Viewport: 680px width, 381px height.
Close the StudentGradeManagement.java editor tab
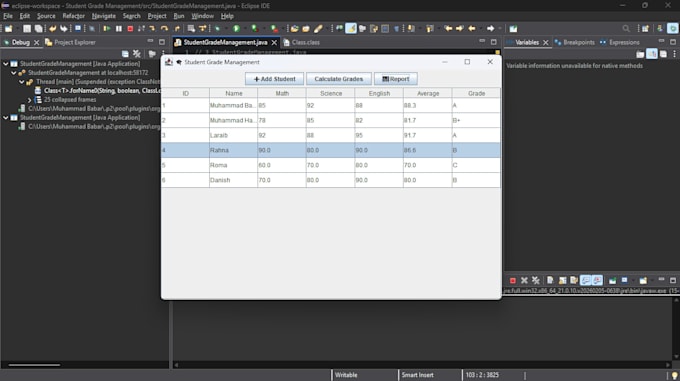[274, 42]
